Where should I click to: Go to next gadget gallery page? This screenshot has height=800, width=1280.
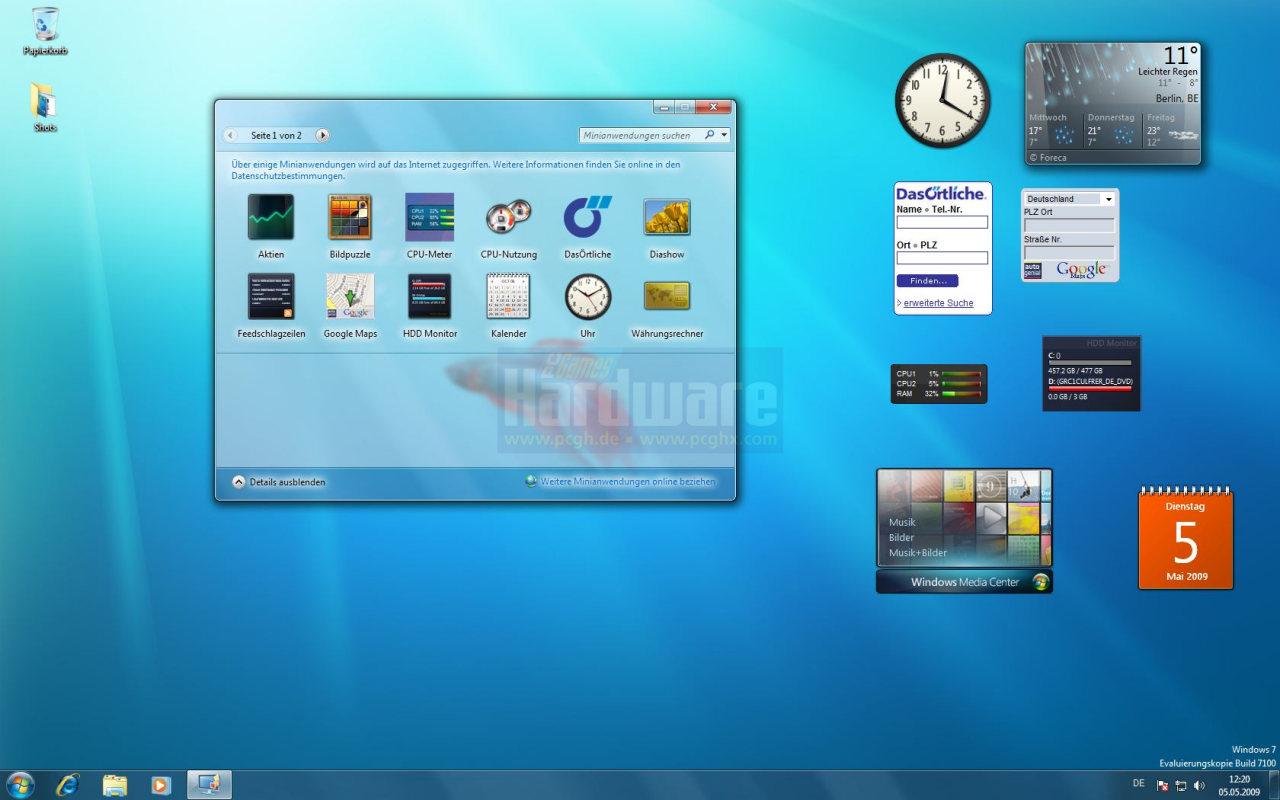(x=322, y=135)
